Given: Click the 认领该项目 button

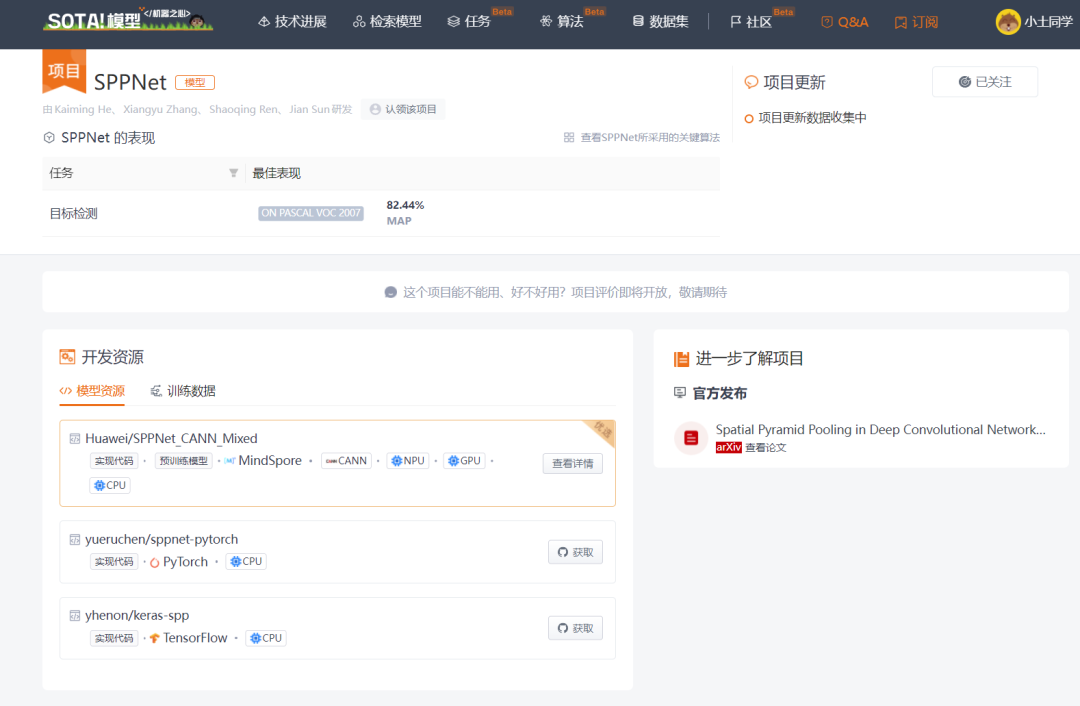Looking at the screenshot, I should click(404, 109).
